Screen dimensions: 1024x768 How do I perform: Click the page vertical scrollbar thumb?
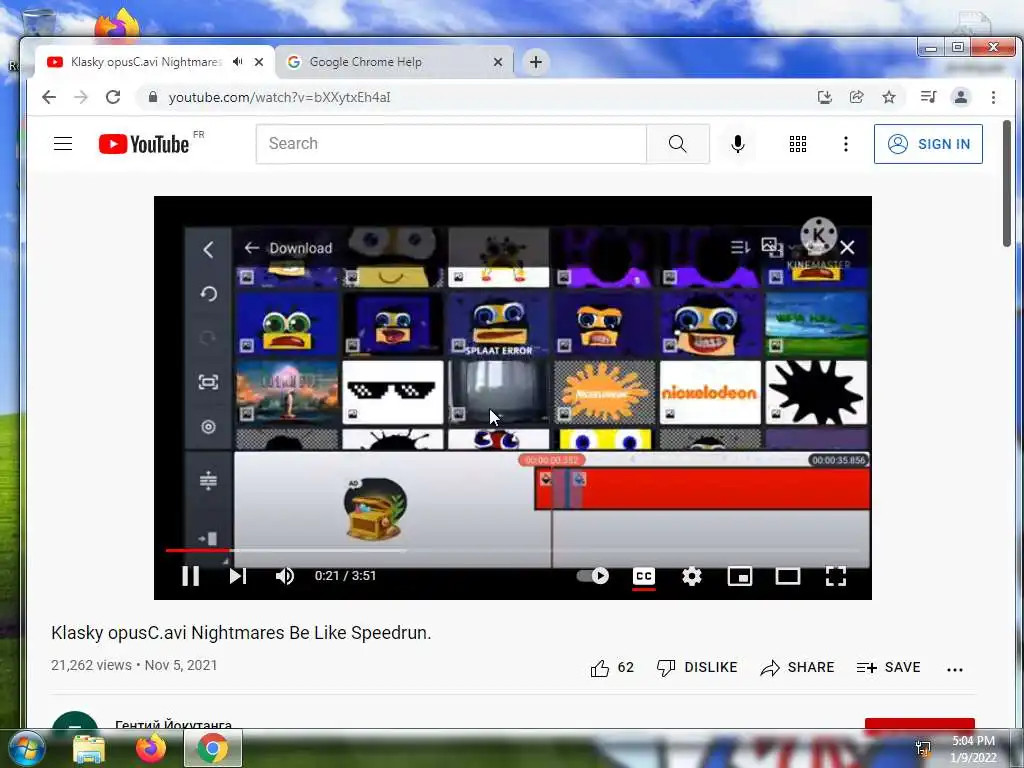coord(1006,184)
